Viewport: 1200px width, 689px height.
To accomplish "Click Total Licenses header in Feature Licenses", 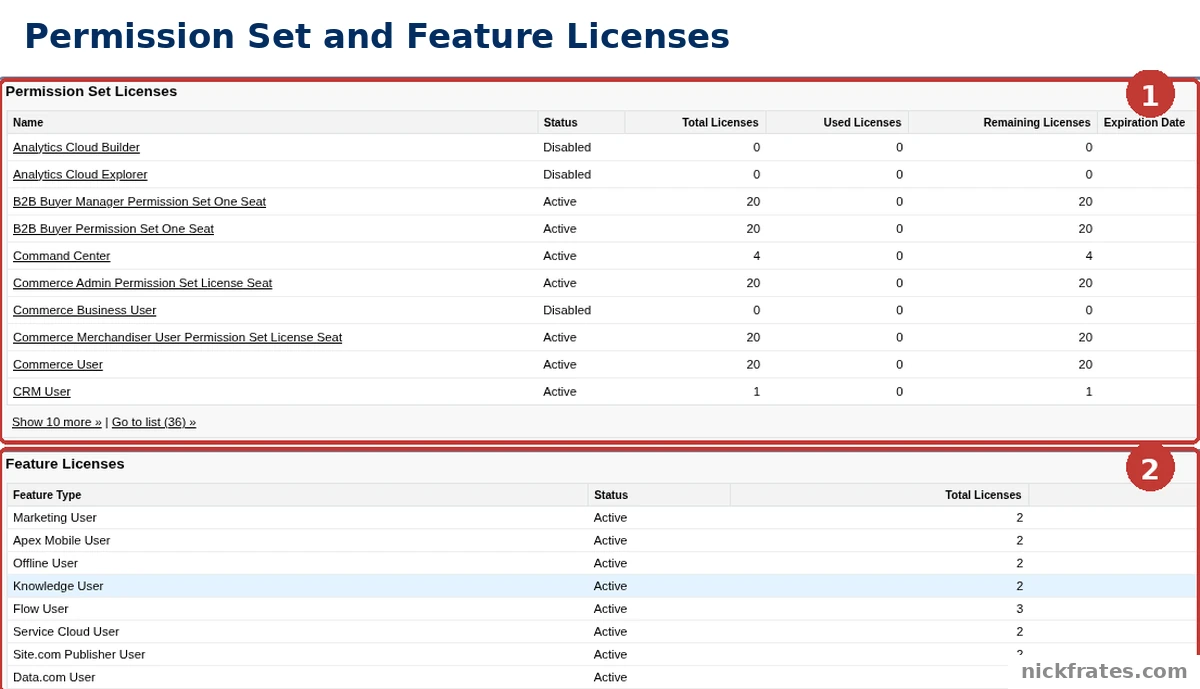I will coord(880,495).
